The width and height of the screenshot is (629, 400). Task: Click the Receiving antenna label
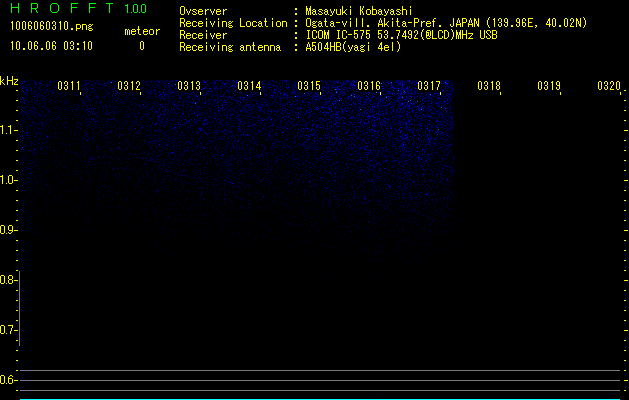coord(230,47)
